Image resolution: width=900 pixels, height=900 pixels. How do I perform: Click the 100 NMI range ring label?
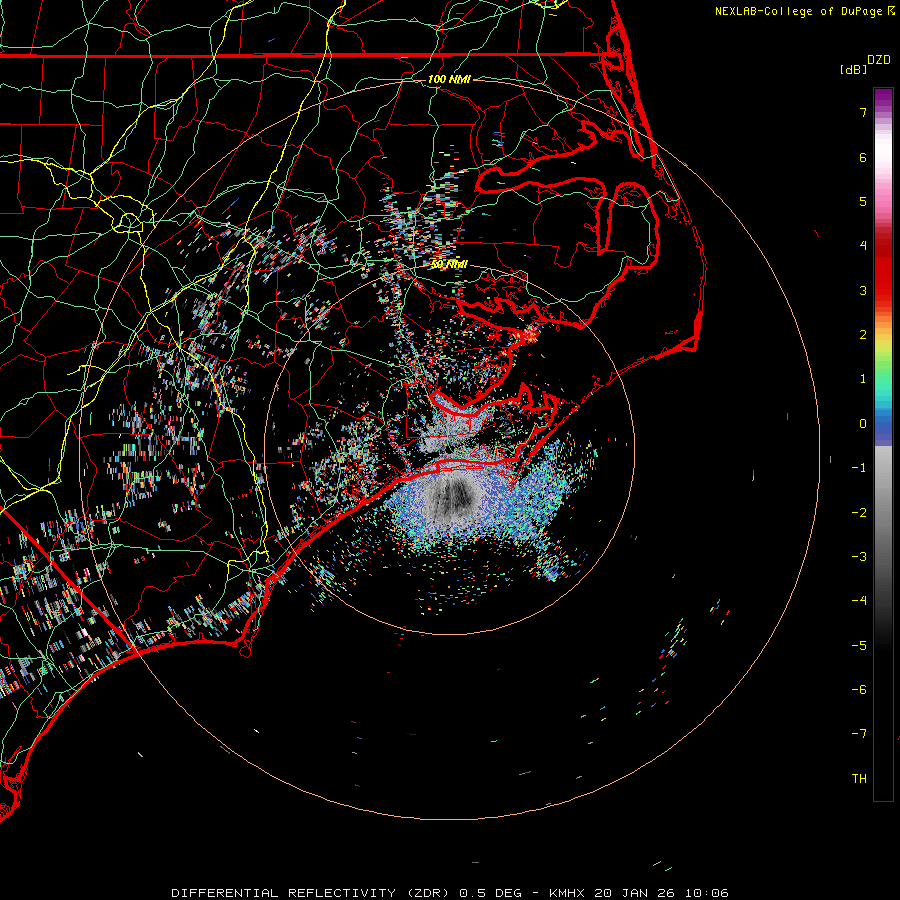point(449,79)
